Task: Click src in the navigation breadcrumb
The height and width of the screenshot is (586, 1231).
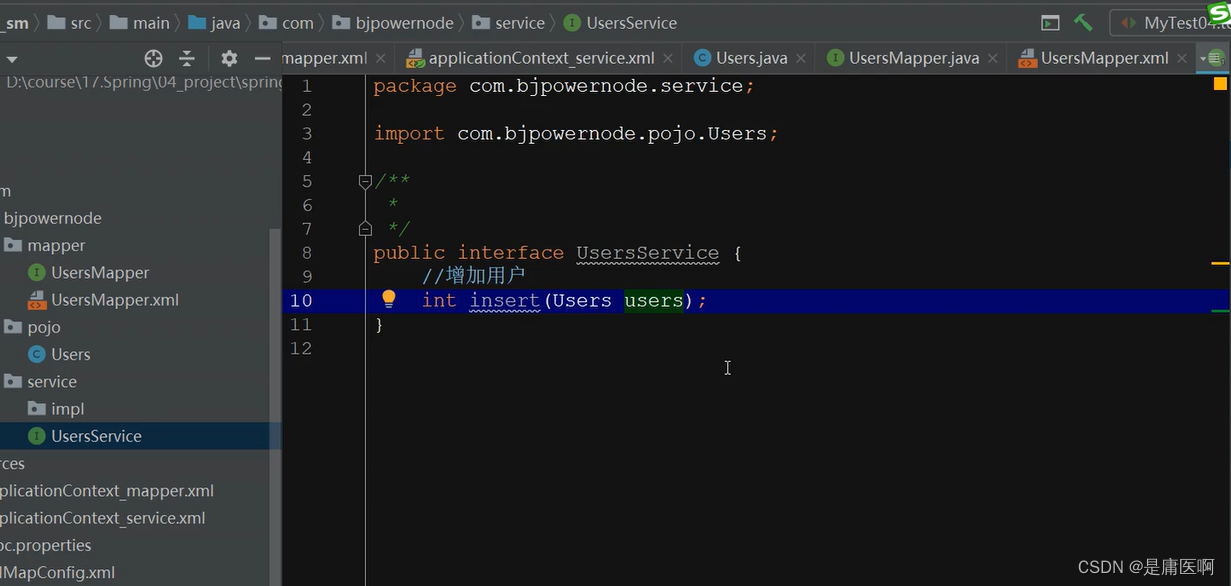Action: pos(69,22)
